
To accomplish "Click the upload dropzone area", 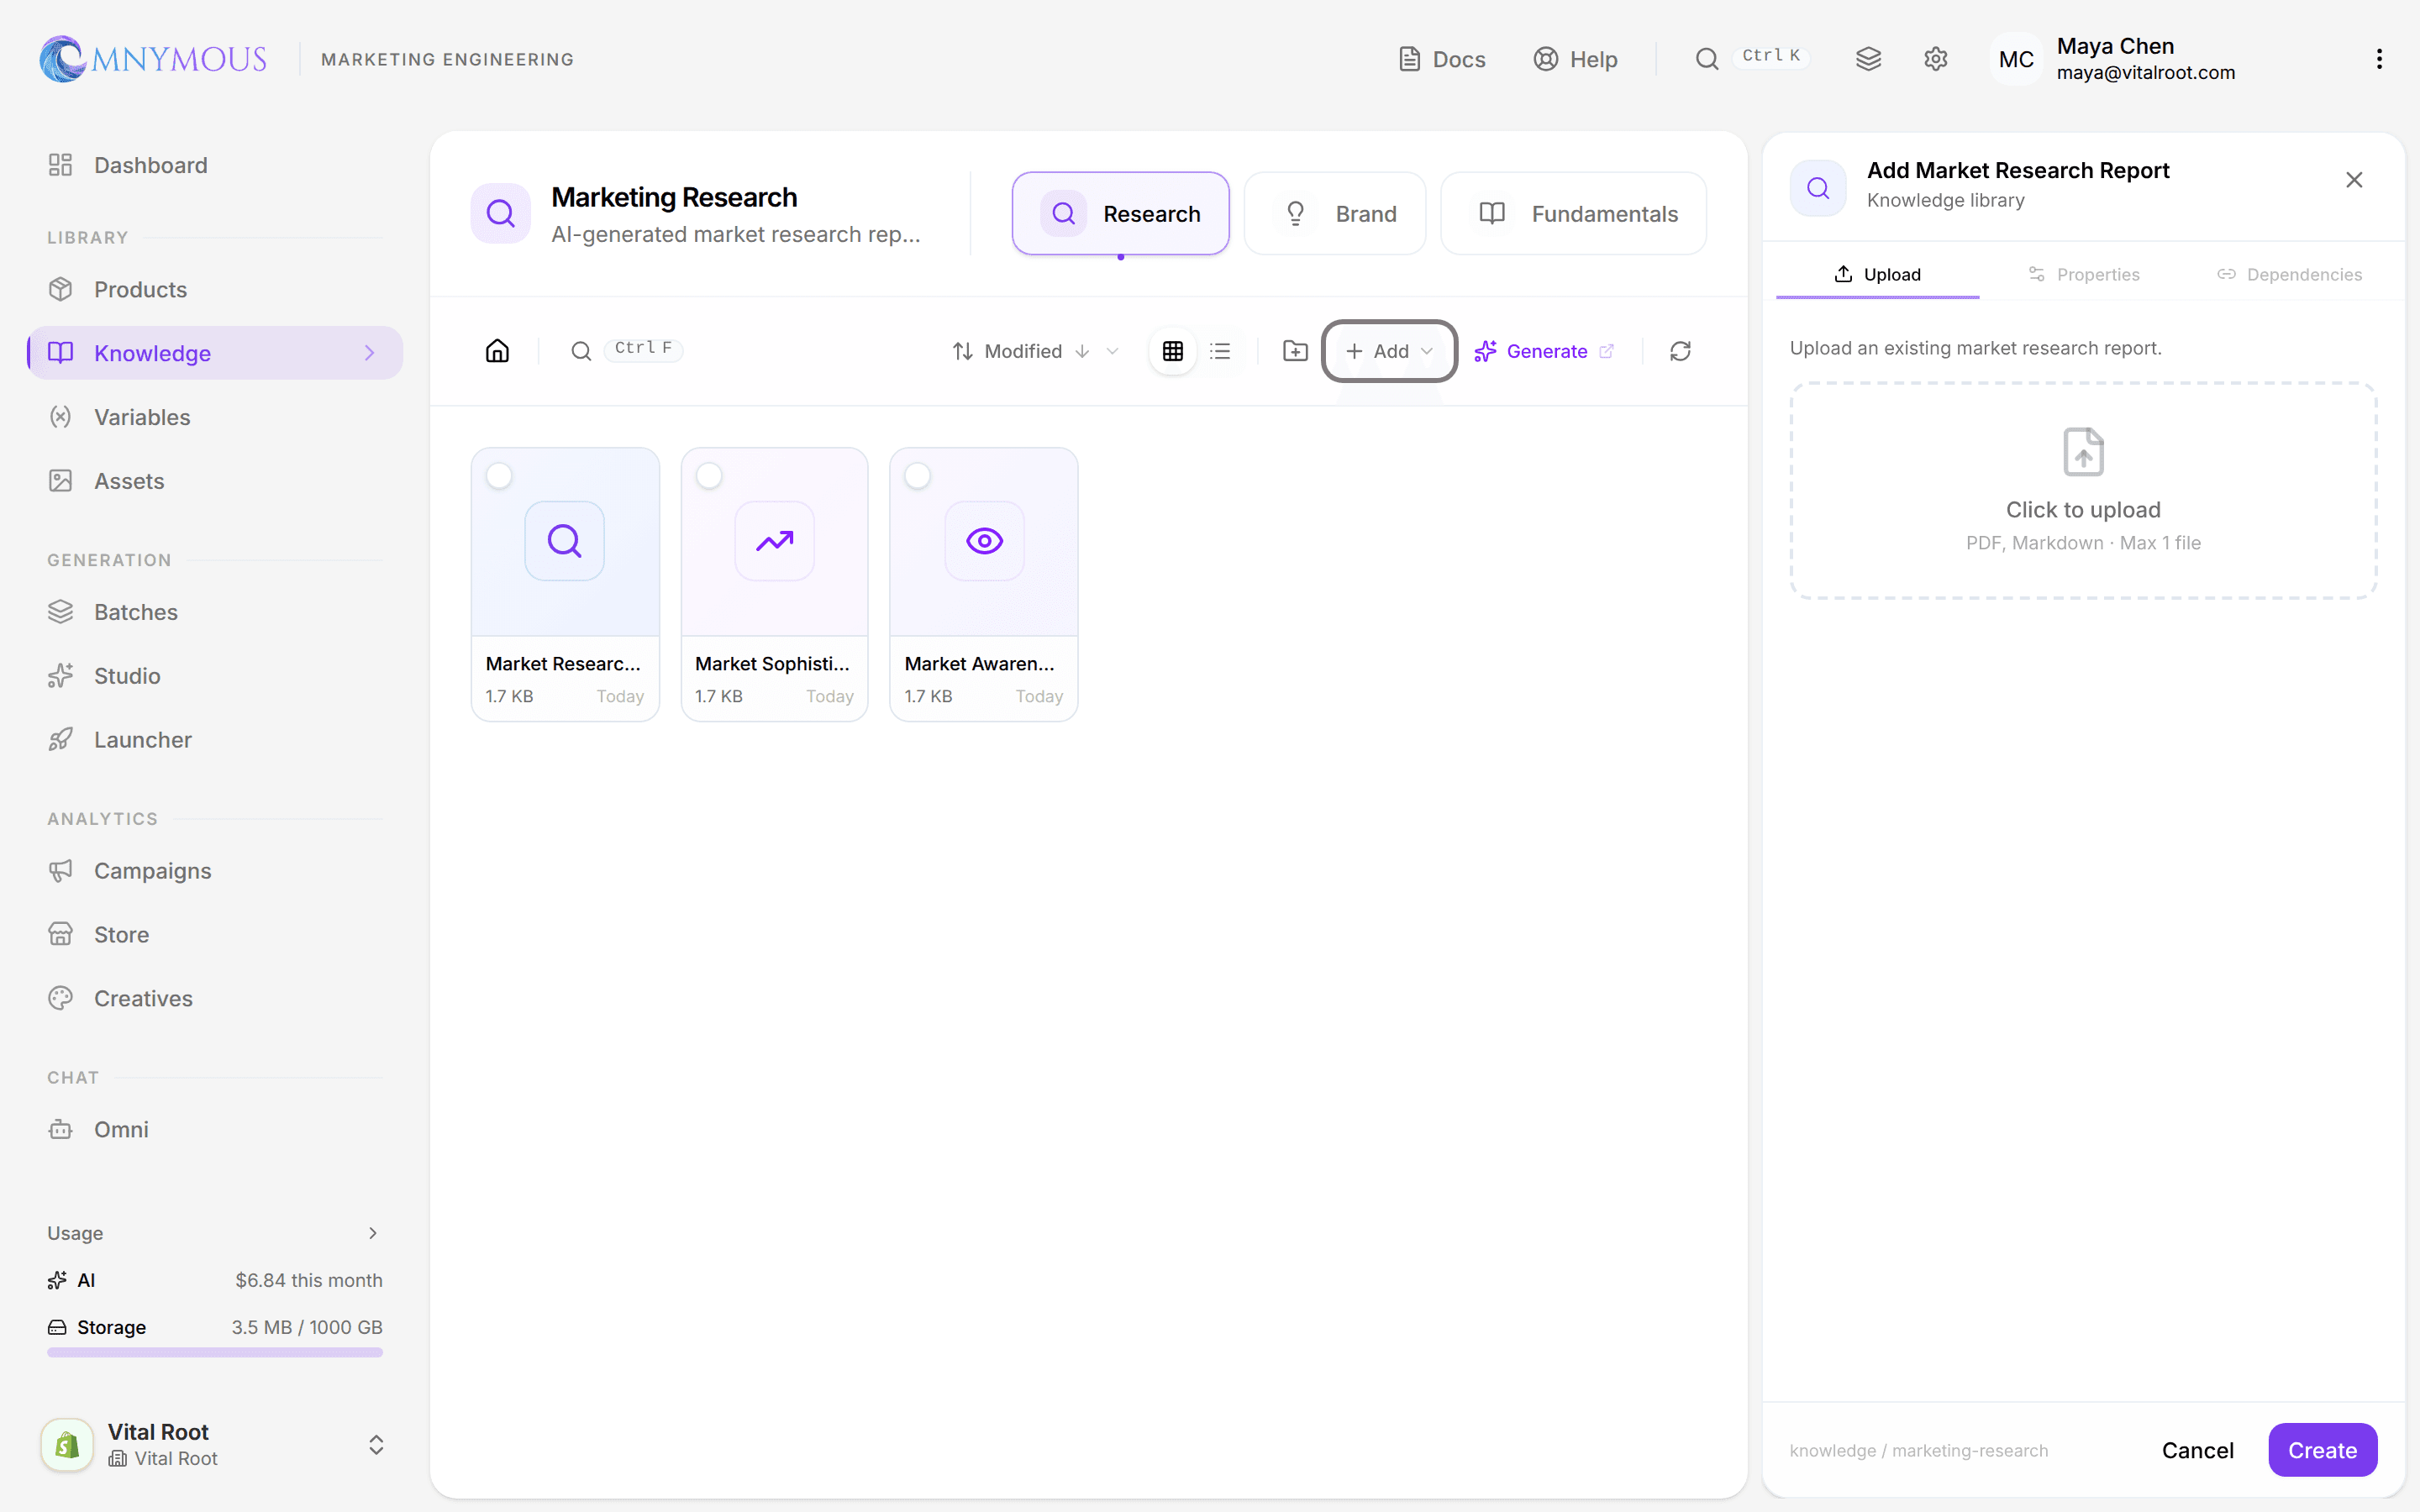I will 2083,490.
